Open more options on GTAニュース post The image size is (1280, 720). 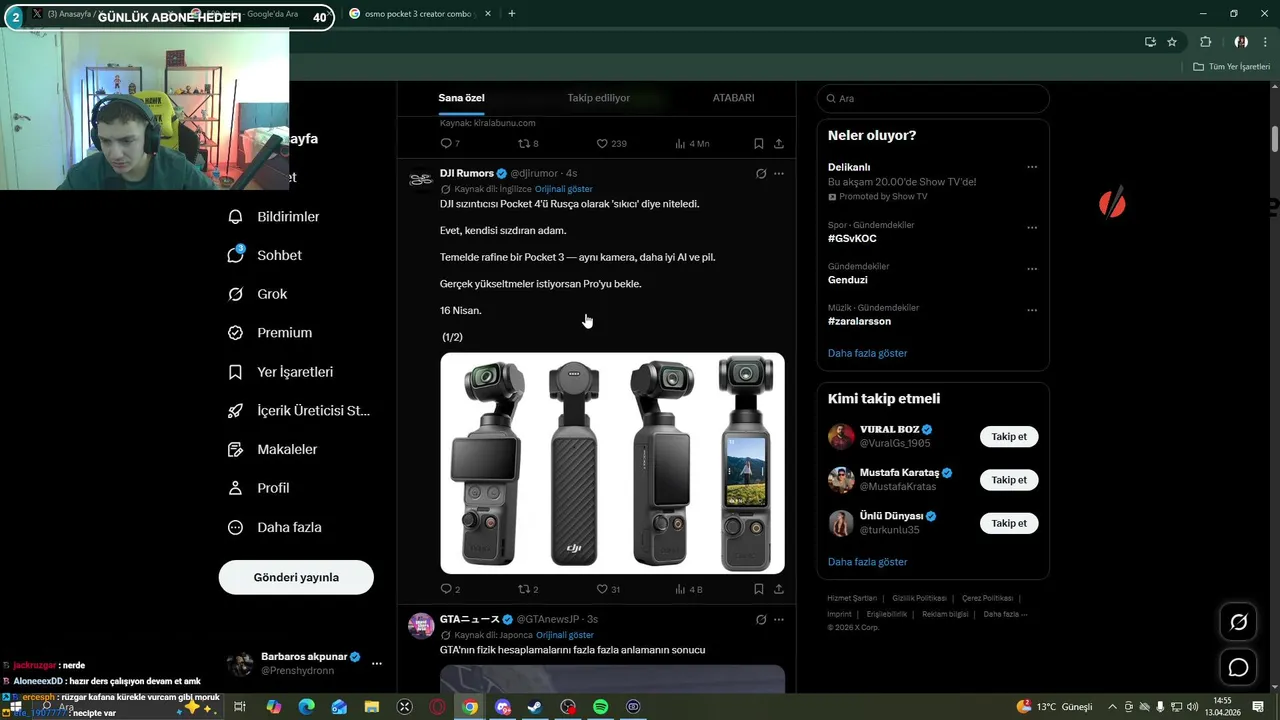[779, 619]
